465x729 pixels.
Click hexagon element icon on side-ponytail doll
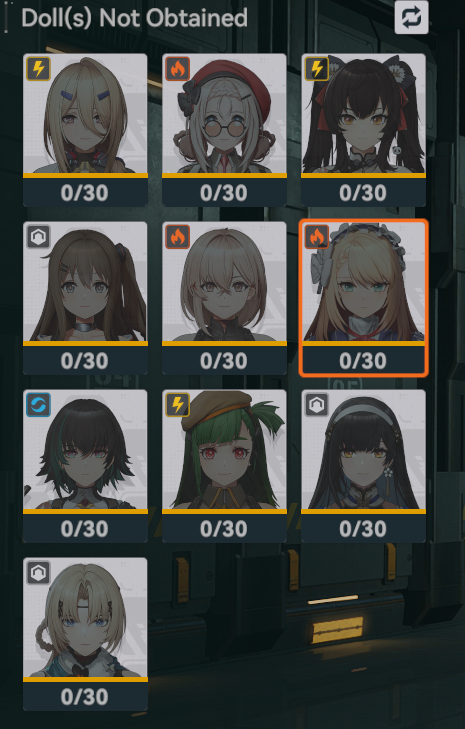click(38, 237)
